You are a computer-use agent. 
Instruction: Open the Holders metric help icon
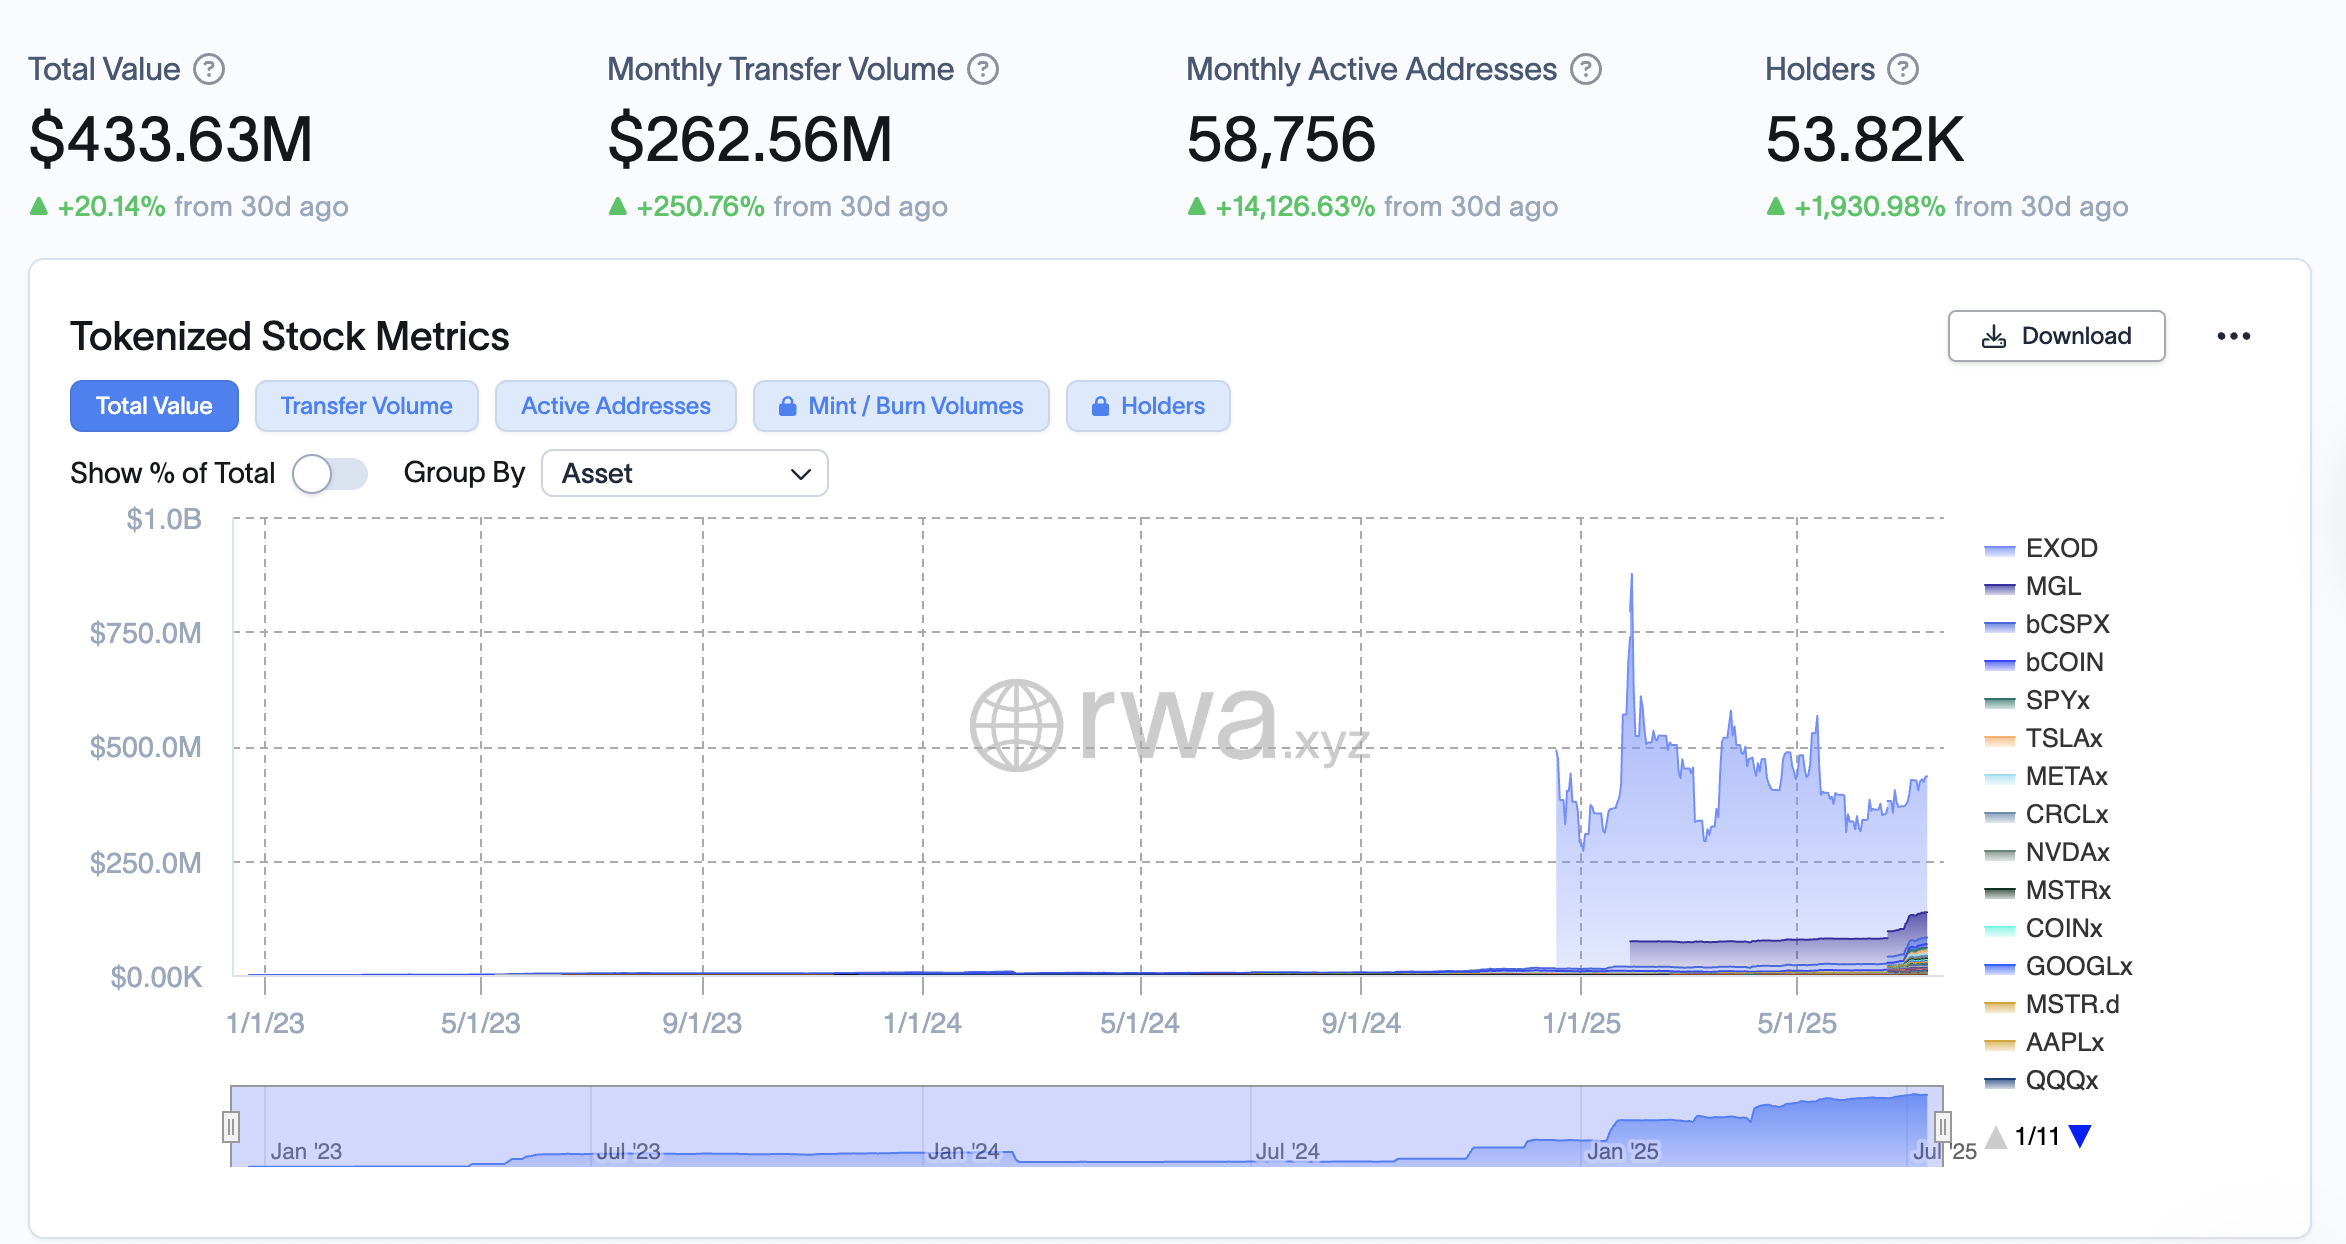click(1903, 68)
